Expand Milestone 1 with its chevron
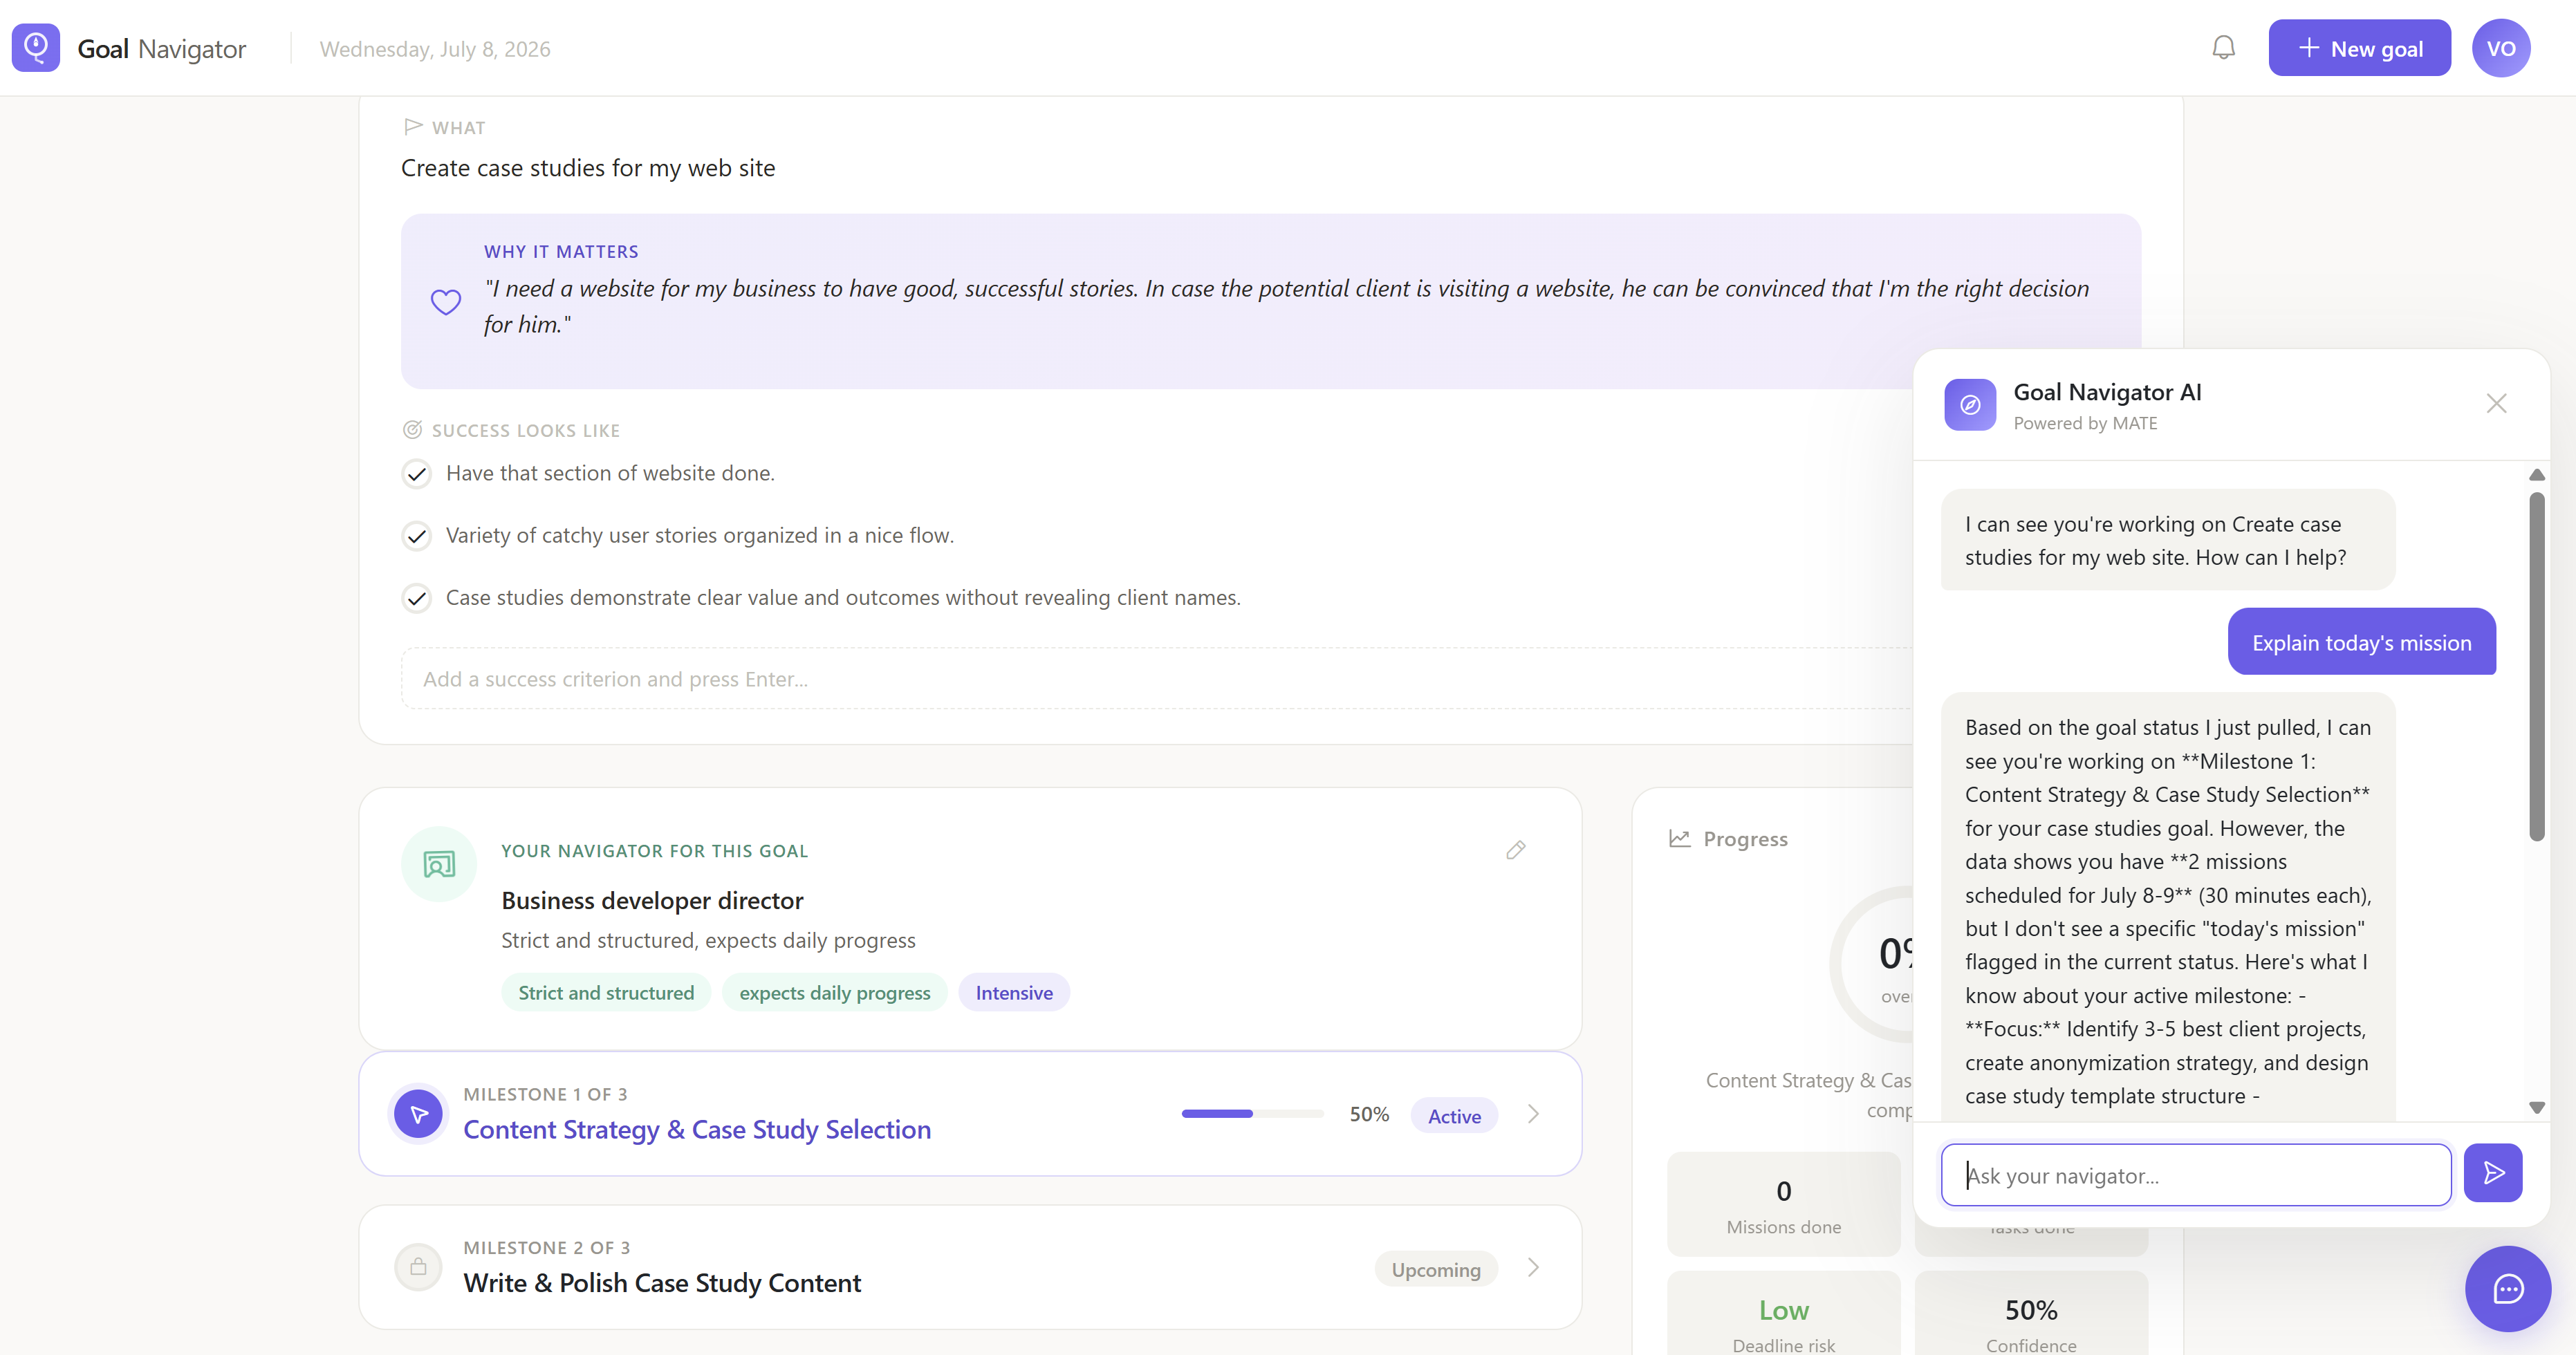The height and width of the screenshot is (1355, 2576). pos(1533,1114)
